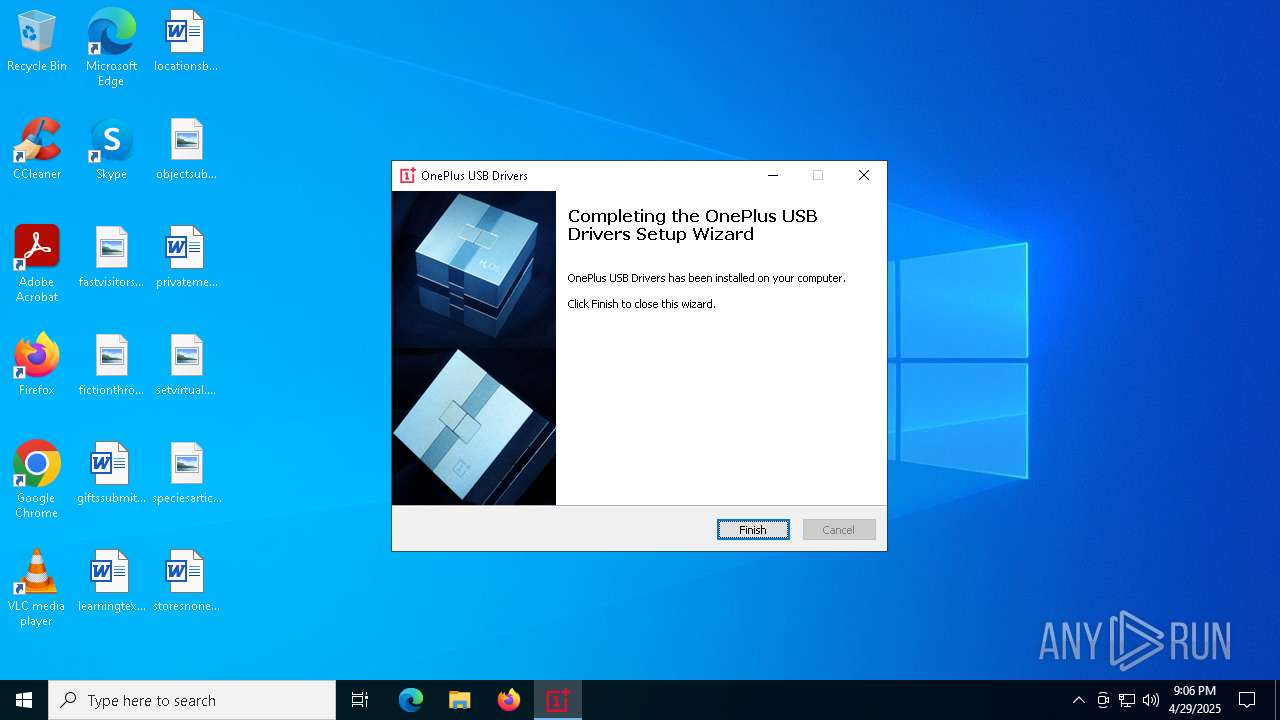Click the OnePlus logo in title bar

click(x=407, y=175)
